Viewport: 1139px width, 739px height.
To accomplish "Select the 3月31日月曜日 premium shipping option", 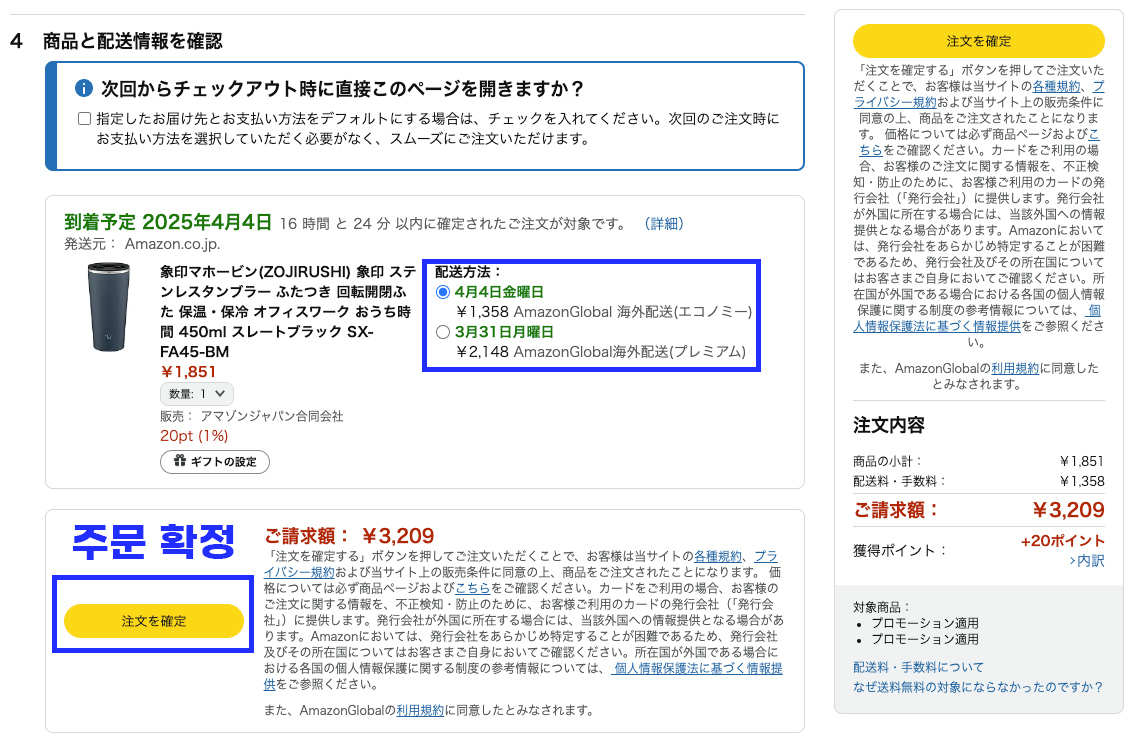I will point(442,332).
